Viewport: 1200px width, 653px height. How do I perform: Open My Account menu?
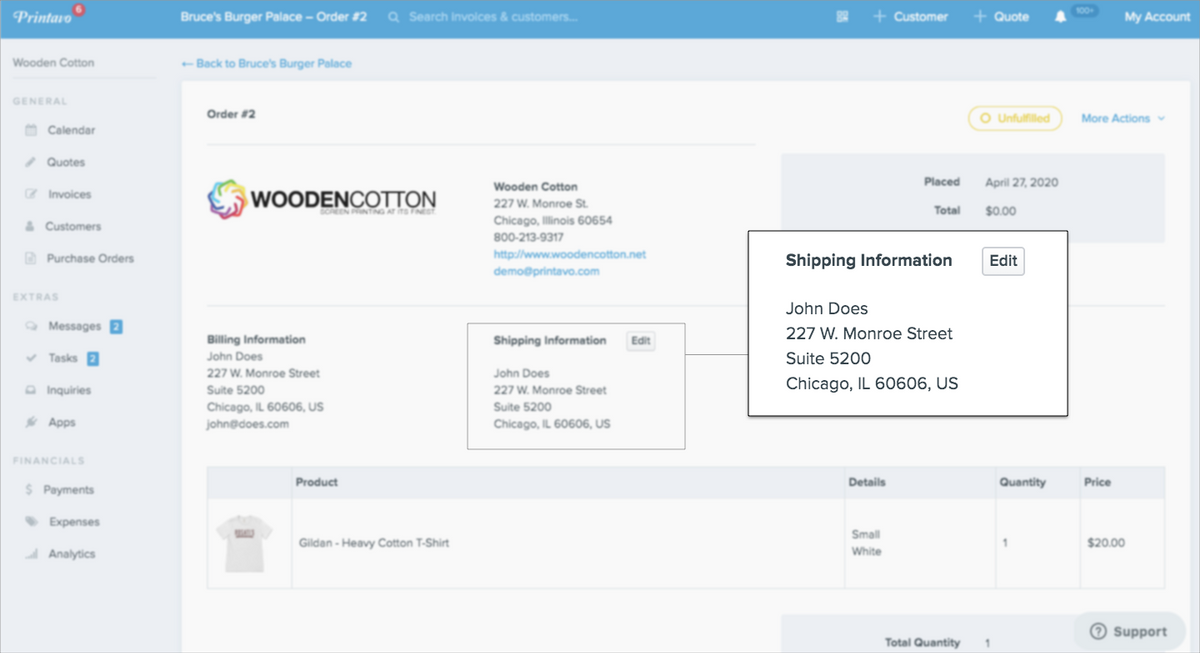1157,17
